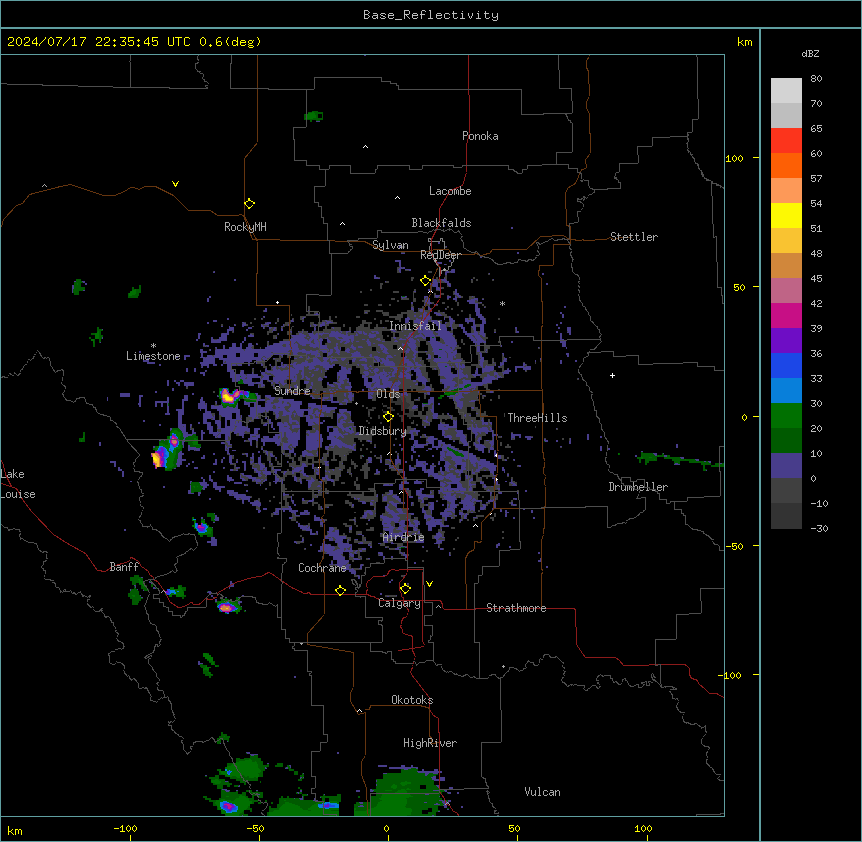This screenshot has height=842, width=862.
Task: Click the Okotoks label
Action: [x=412, y=700]
